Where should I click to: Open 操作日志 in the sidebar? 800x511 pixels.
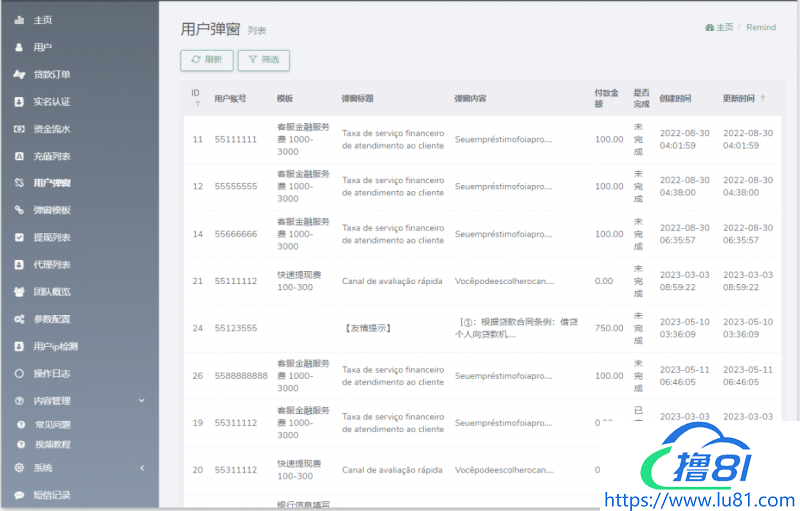coord(52,373)
